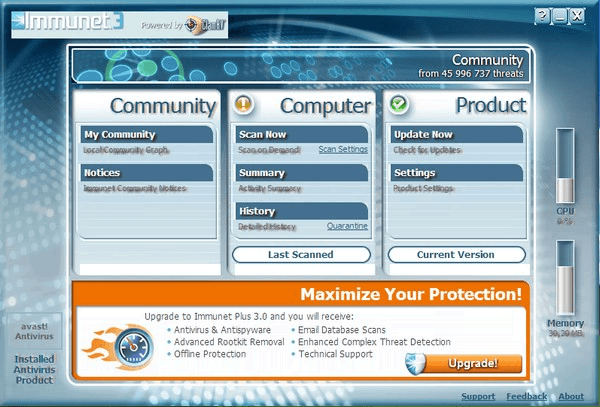Click Immunet Community Notices text

(x=135, y=188)
